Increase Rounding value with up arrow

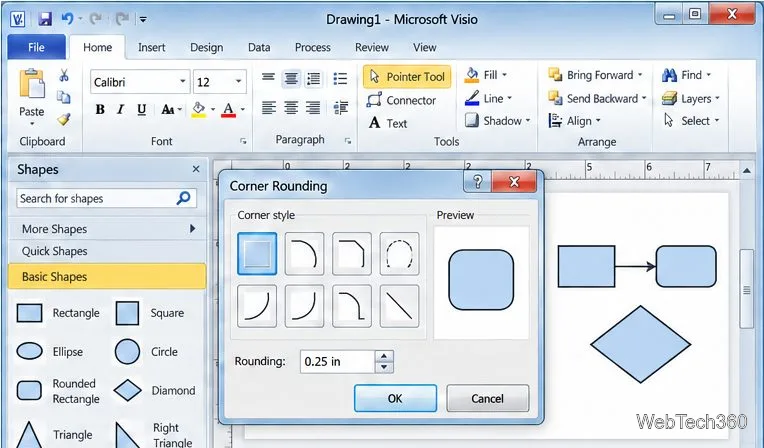point(384,356)
